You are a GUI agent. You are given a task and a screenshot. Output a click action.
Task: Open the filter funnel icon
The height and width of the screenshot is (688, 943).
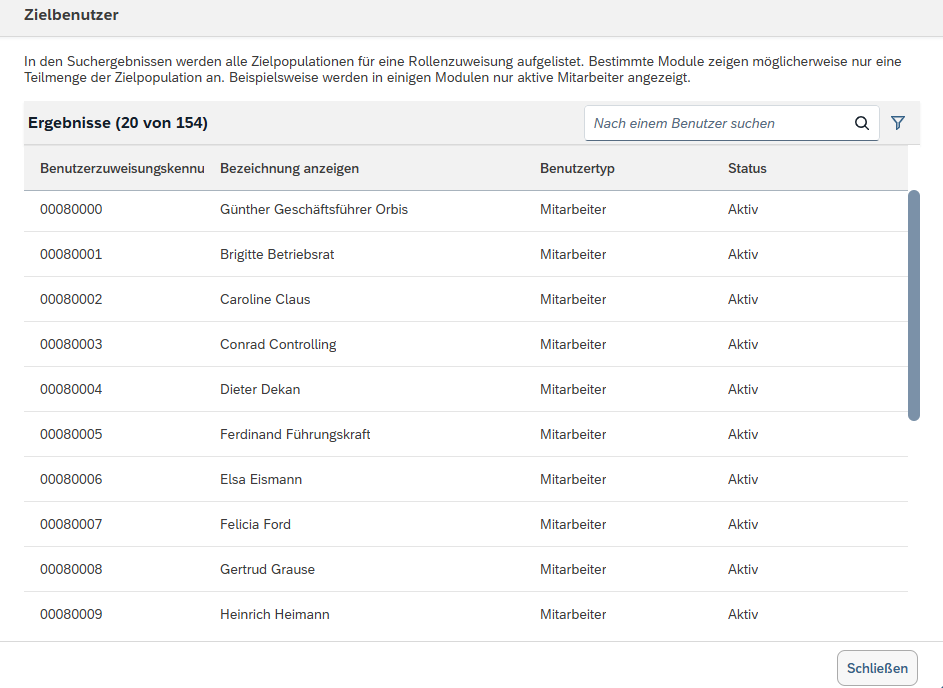point(898,123)
